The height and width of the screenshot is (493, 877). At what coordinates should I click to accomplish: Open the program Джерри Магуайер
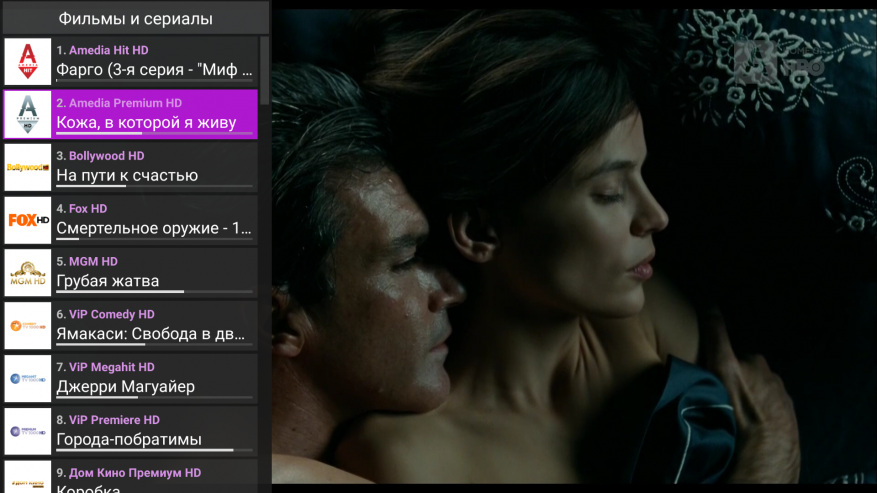click(126, 387)
